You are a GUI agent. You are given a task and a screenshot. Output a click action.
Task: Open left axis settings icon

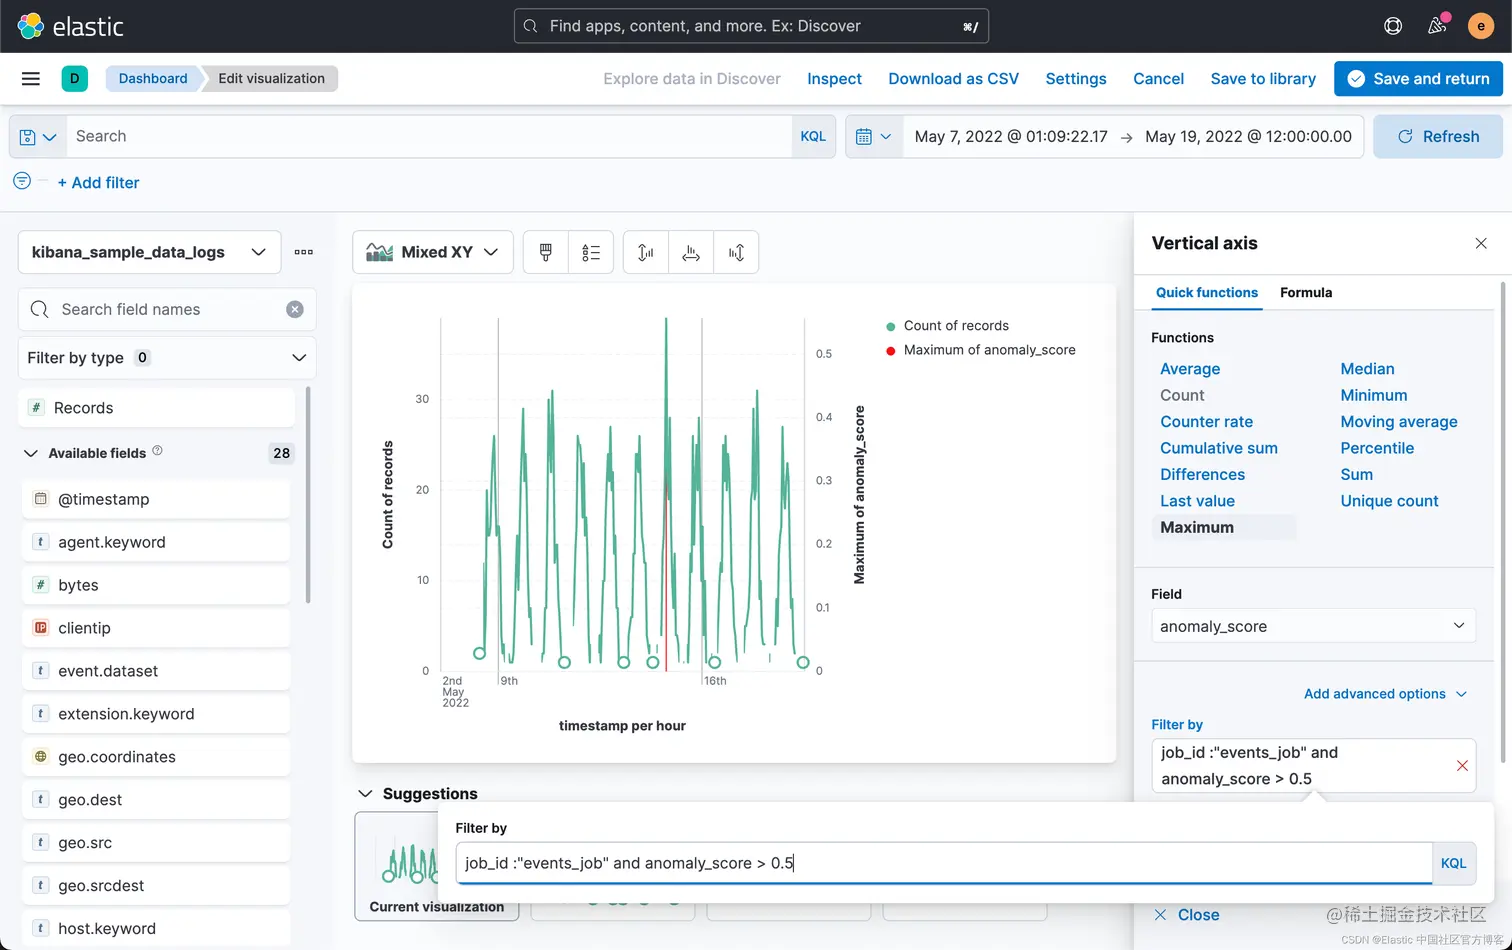click(646, 252)
